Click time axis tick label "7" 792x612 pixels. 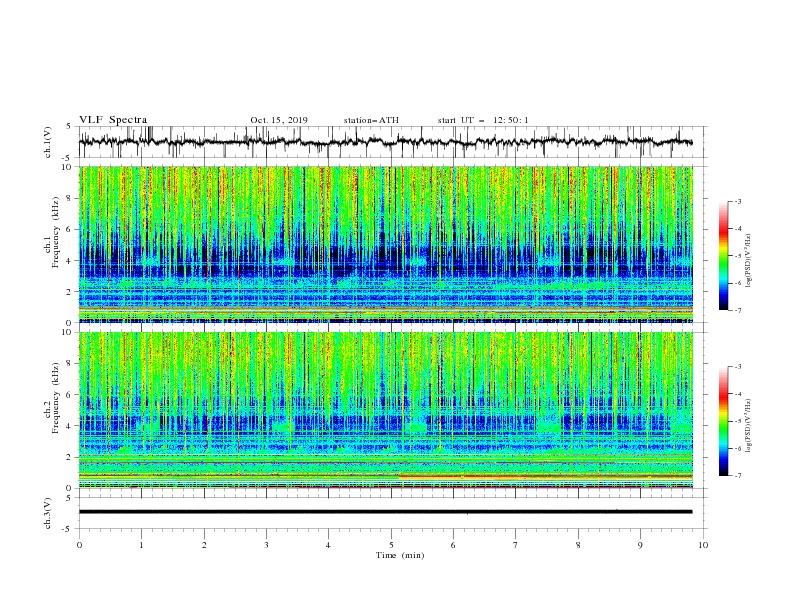516,545
